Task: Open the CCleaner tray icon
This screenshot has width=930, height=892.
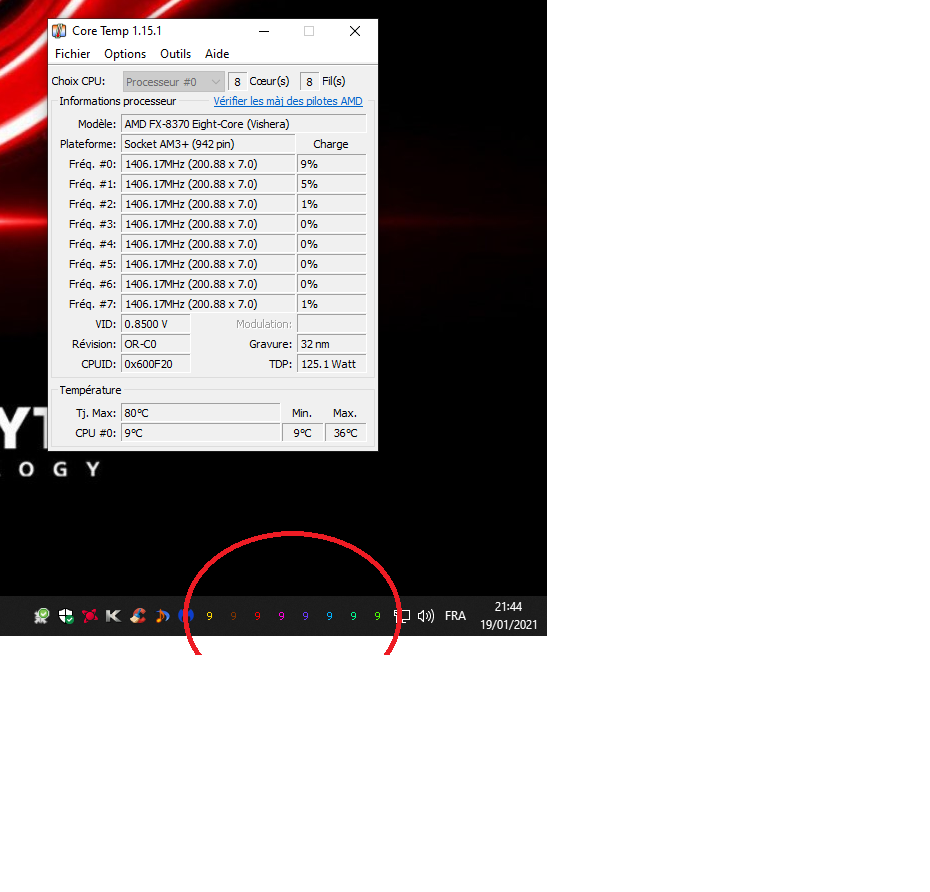Action: click(138, 616)
